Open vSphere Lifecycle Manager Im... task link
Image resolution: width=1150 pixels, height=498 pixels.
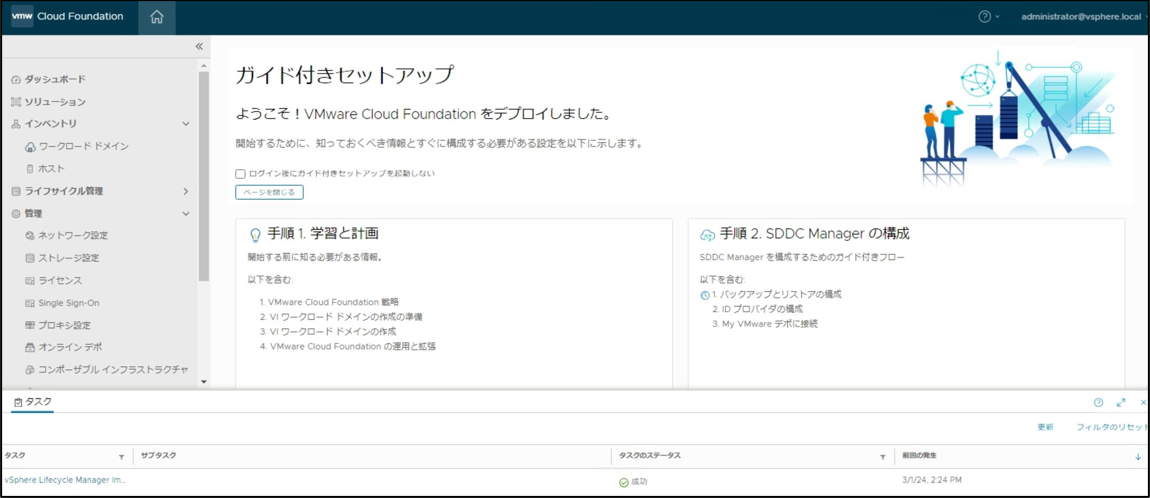(65, 479)
